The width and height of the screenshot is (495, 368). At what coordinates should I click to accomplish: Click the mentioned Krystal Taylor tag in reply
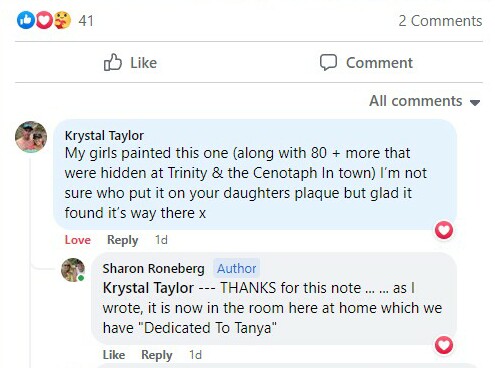click(148, 288)
